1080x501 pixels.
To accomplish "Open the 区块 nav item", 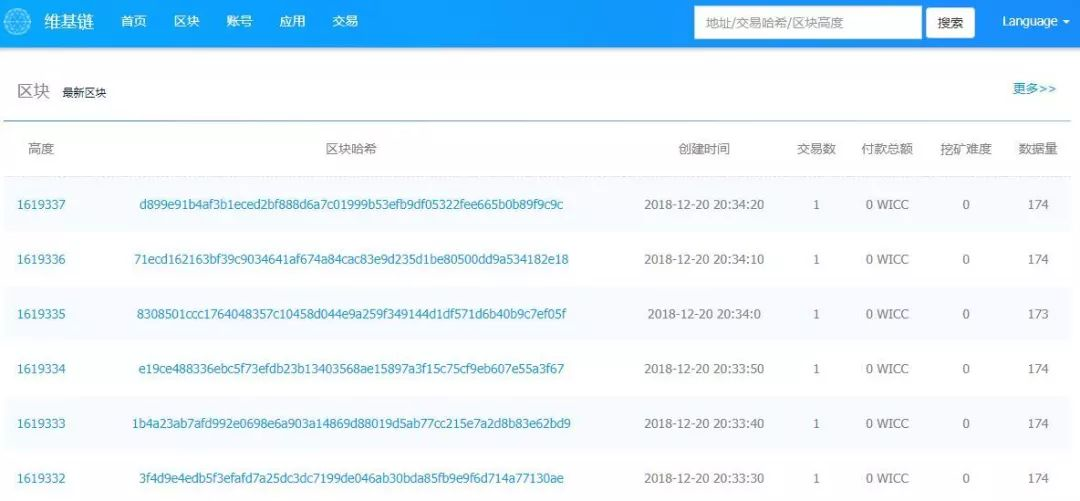I will [x=187, y=21].
